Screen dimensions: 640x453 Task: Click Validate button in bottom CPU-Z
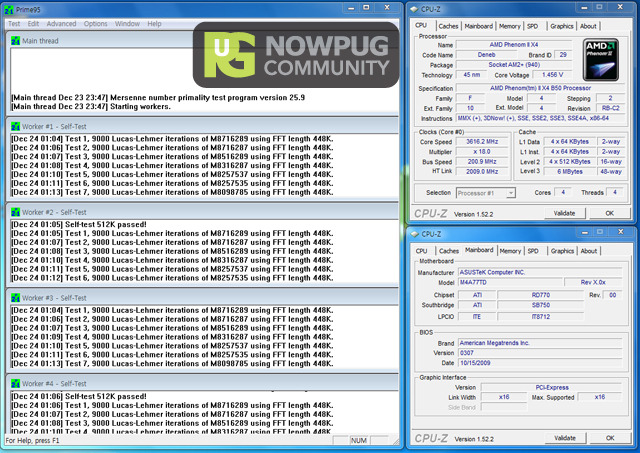coord(565,438)
